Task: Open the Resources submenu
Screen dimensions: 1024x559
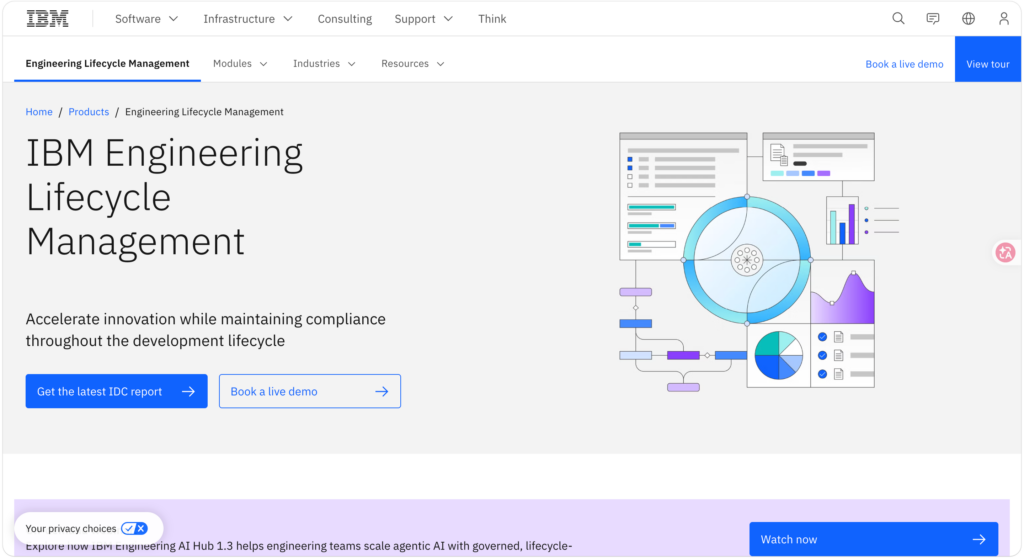Action: pyautogui.click(x=413, y=63)
